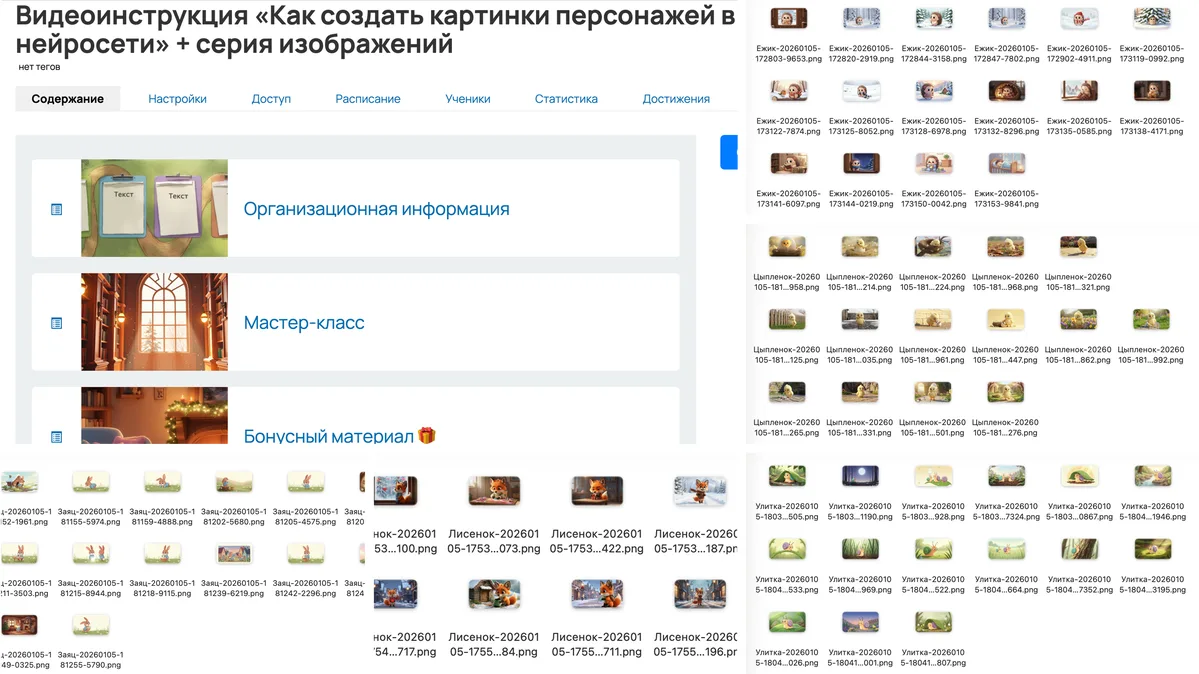This screenshot has height=674, width=1199.
Task: Open the Мастер-класс lesson link
Action: click(x=304, y=323)
